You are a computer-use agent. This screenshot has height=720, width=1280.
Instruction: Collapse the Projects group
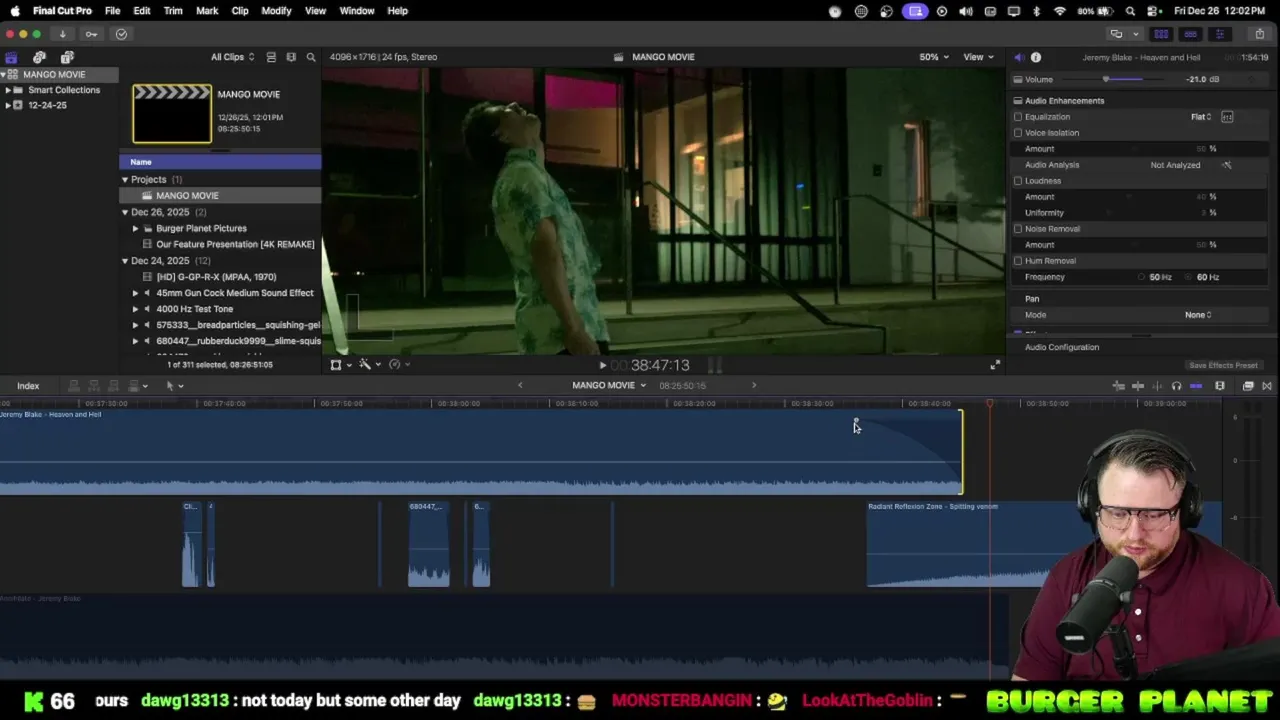point(125,180)
